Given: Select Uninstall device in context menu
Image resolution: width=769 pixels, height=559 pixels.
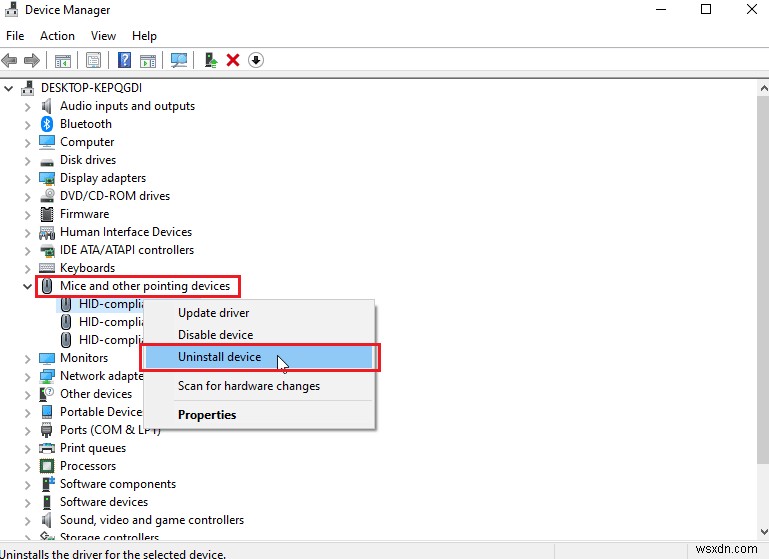Looking at the screenshot, I should point(258,357).
